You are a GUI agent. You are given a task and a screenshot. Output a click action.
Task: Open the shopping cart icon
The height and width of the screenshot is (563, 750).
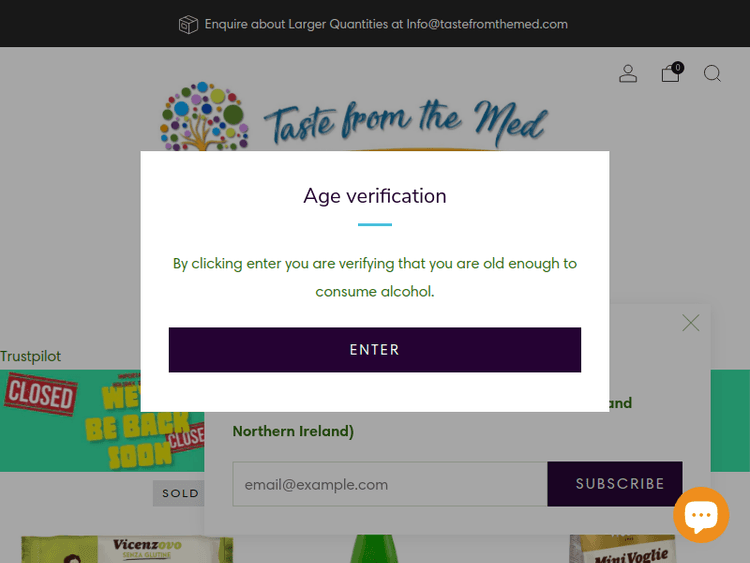coord(670,74)
